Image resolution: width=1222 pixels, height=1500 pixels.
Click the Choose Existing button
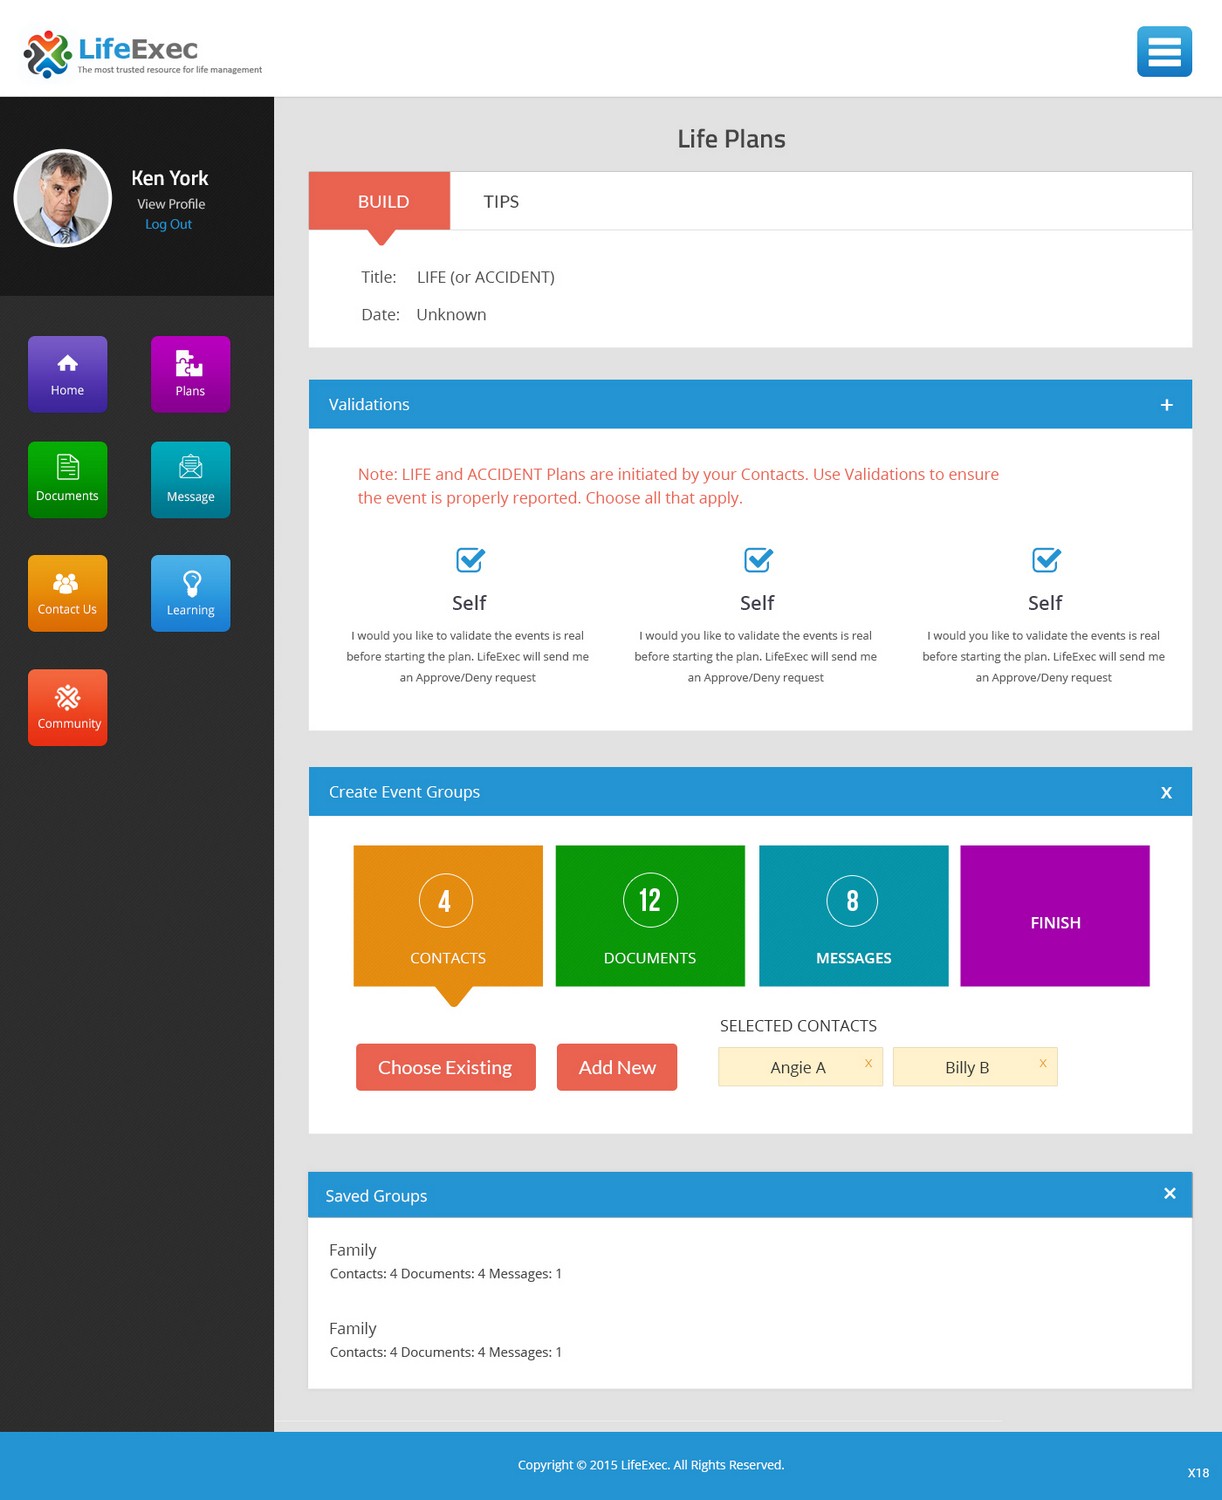coord(446,1067)
